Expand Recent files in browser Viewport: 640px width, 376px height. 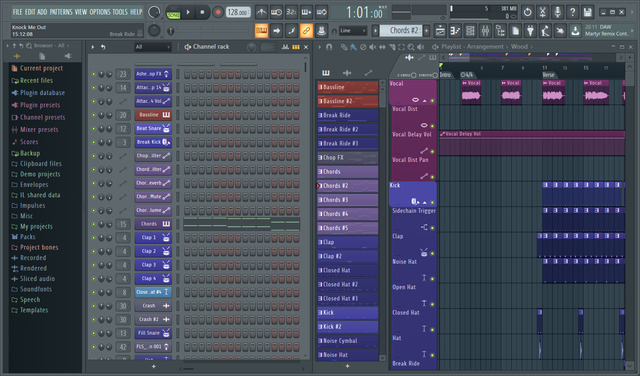pos(36,80)
